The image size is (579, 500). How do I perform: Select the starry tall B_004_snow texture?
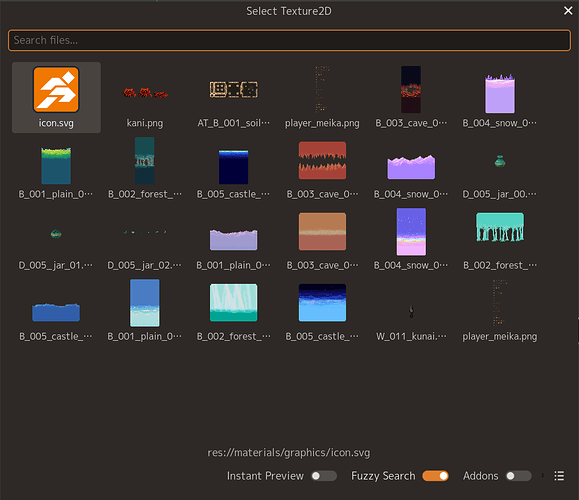pyautogui.click(x=411, y=239)
